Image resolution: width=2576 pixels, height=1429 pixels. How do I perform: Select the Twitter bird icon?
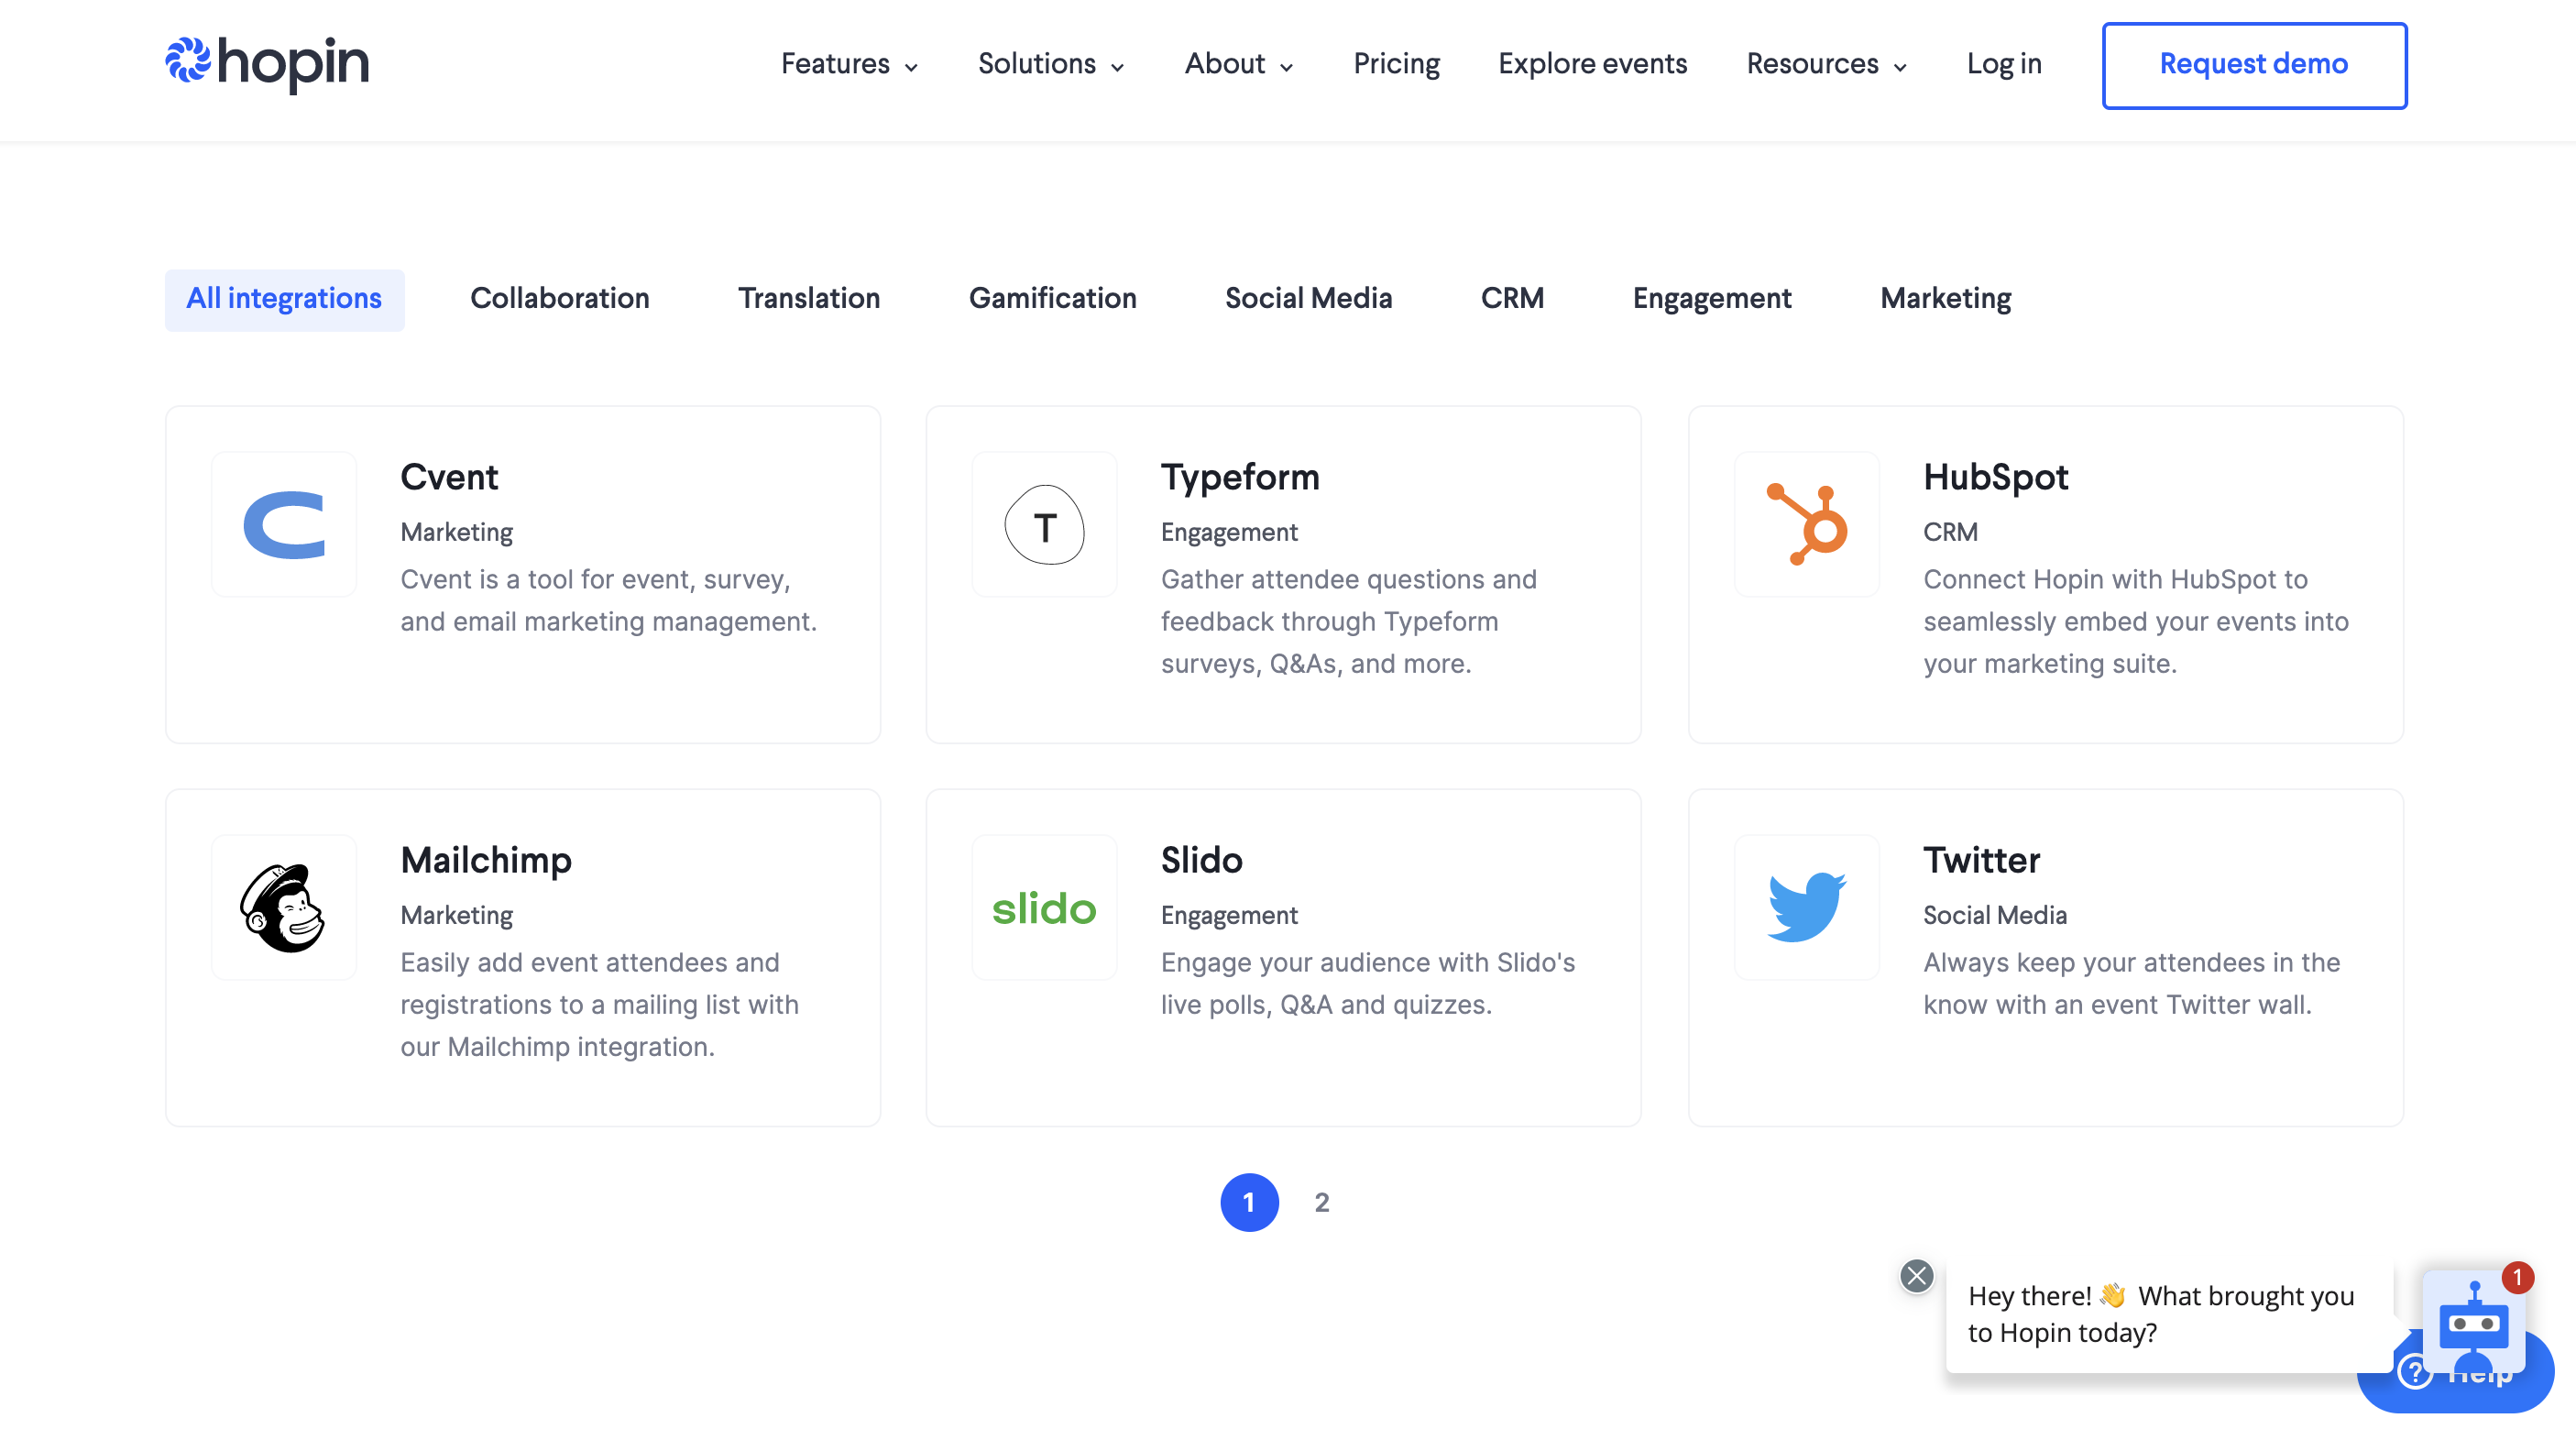pyautogui.click(x=1806, y=908)
